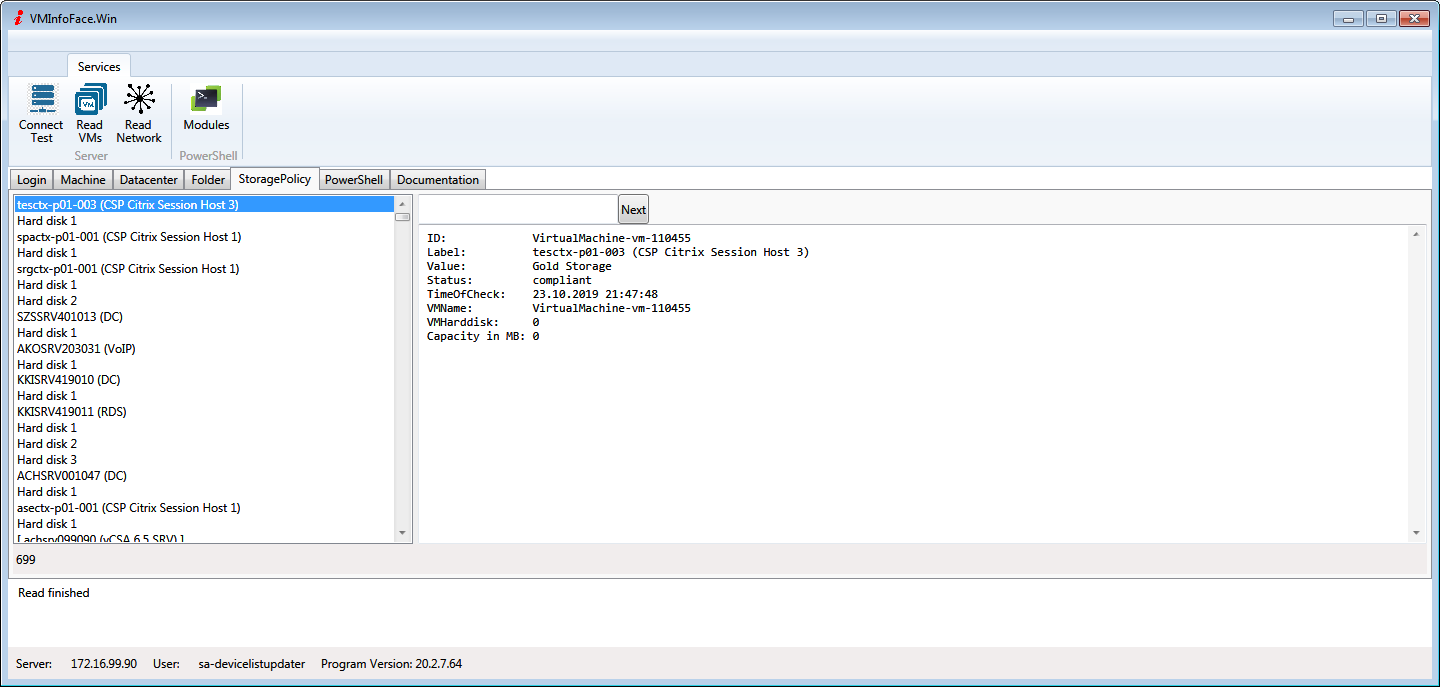Select AKOSRV203031 (VoIP) entry

pos(205,348)
